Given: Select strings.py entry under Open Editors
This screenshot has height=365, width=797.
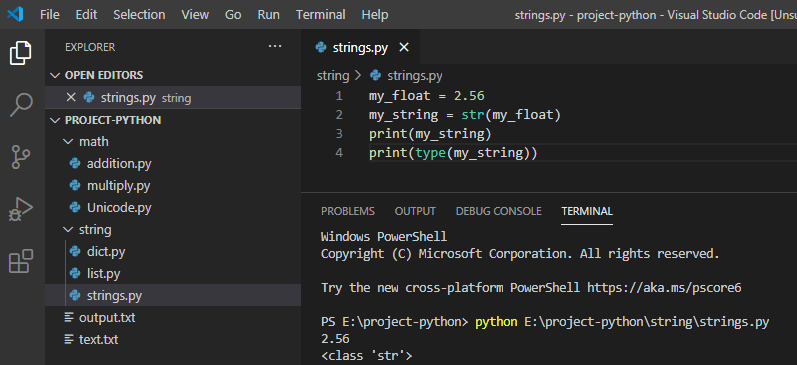Looking at the screenshot, I should coord(173,97).
